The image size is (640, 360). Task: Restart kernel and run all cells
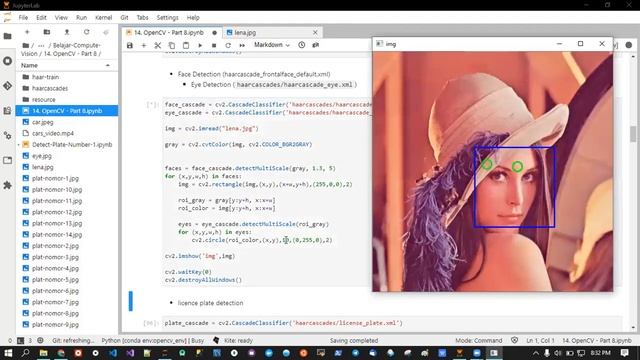point(242,45)
